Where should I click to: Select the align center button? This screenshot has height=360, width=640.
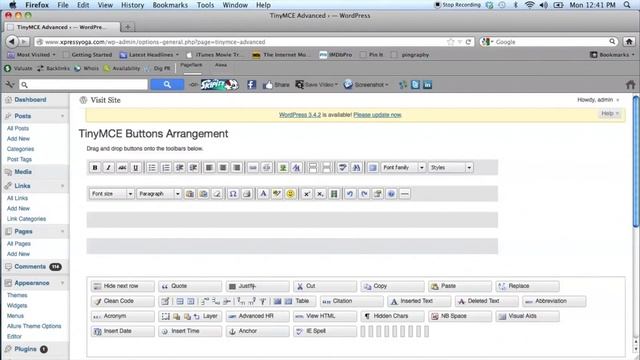point(223,167)
